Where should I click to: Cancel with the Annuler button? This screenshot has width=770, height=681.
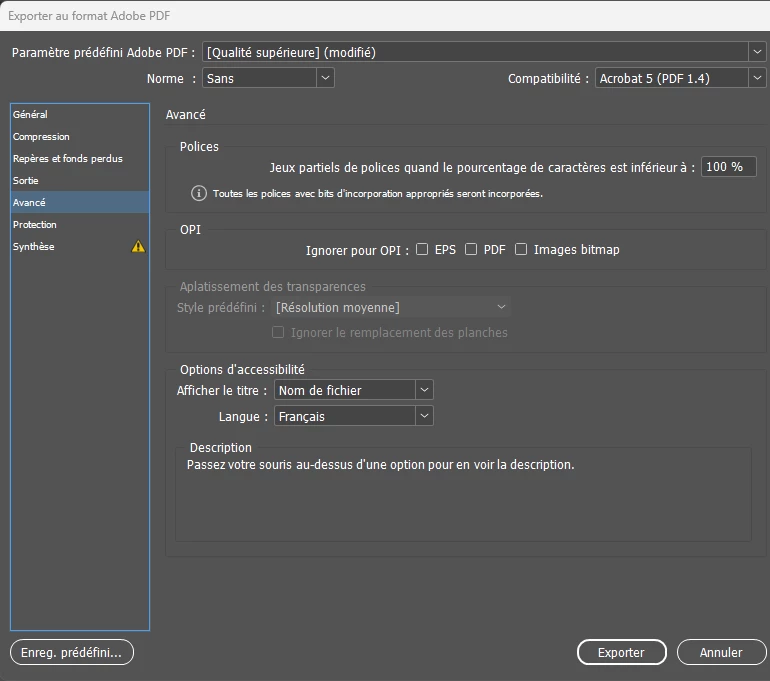(x=721, y=652)
